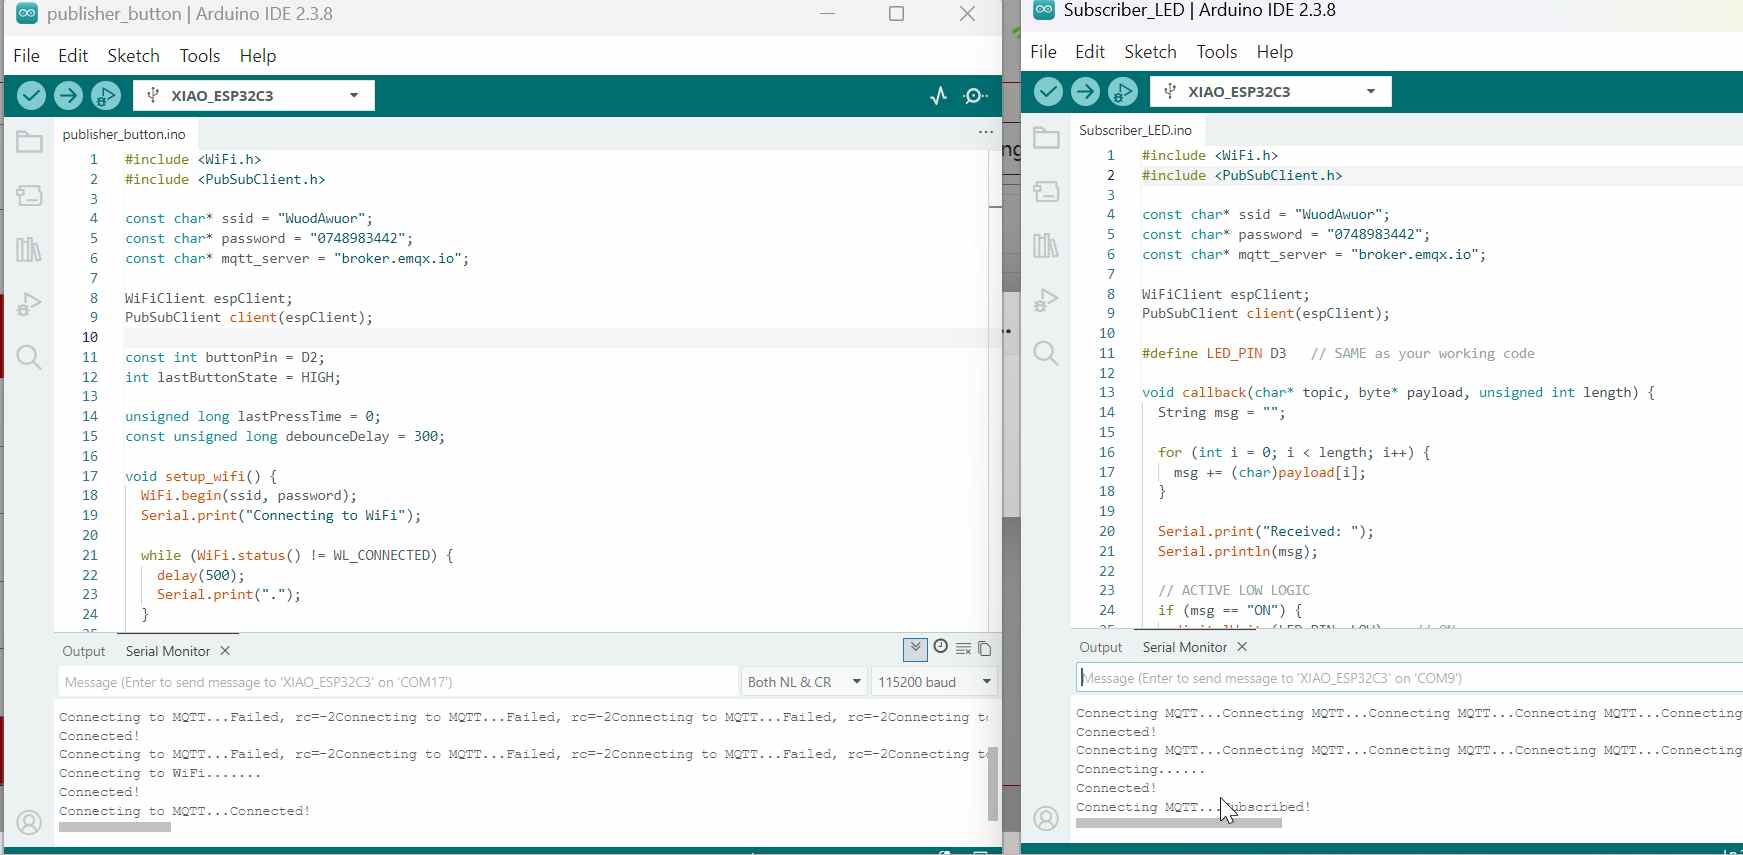Open the File menu in publisher_button window

pos(27,56)
